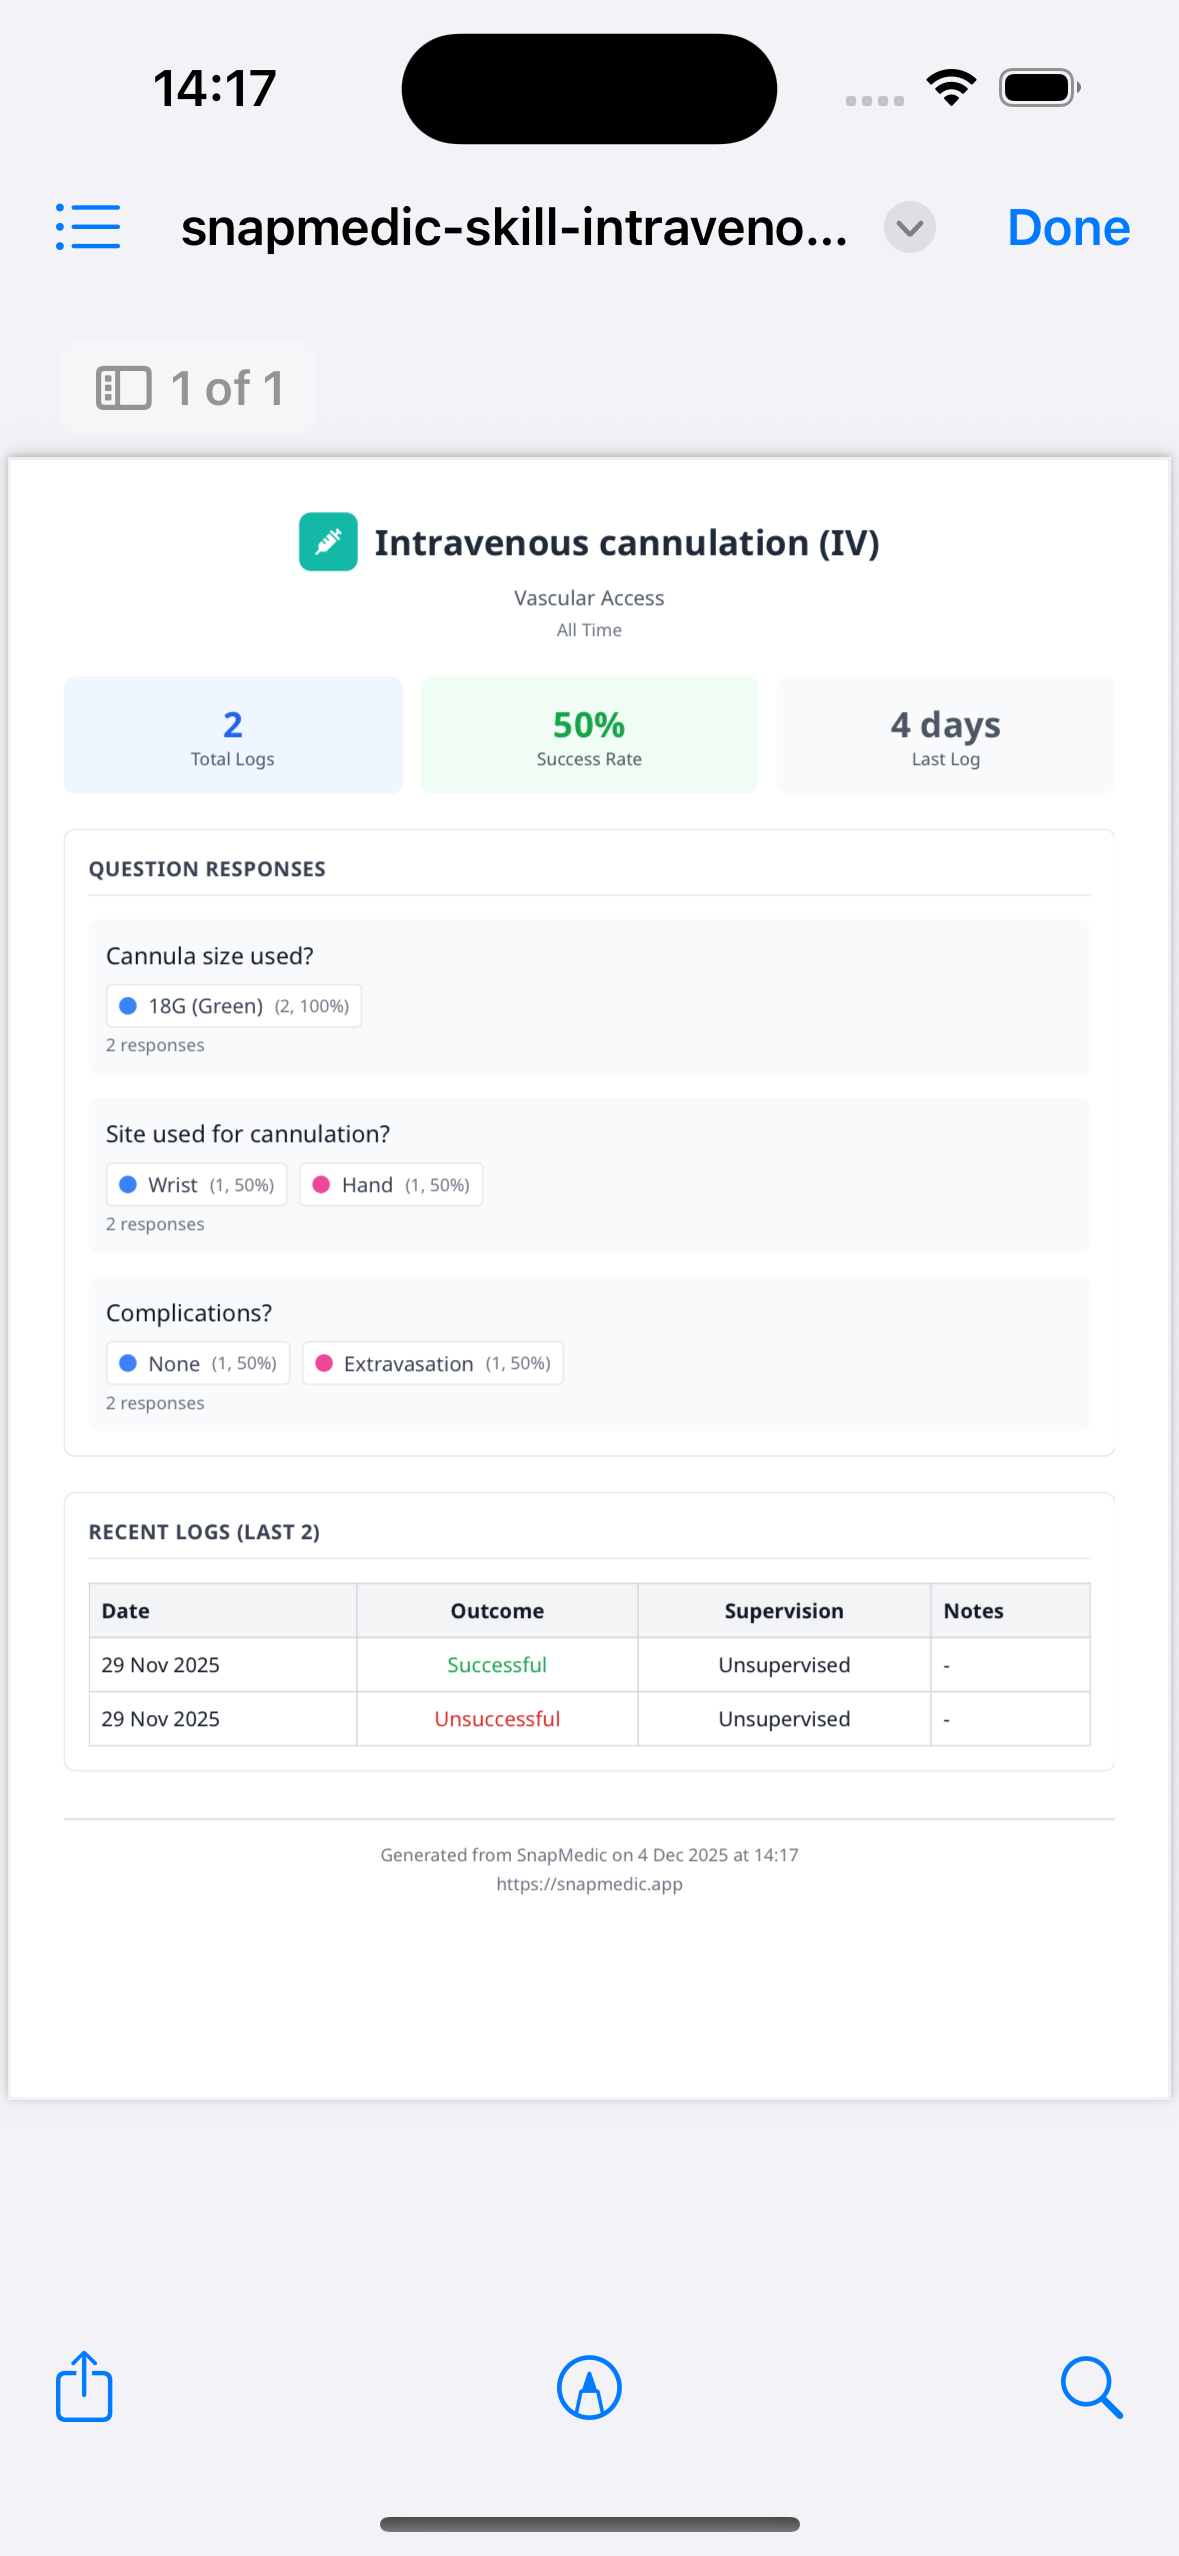Viewport: 1179px width, 2556px height.
Task: Open the table of contents list icon
Action: click(88, 227)
